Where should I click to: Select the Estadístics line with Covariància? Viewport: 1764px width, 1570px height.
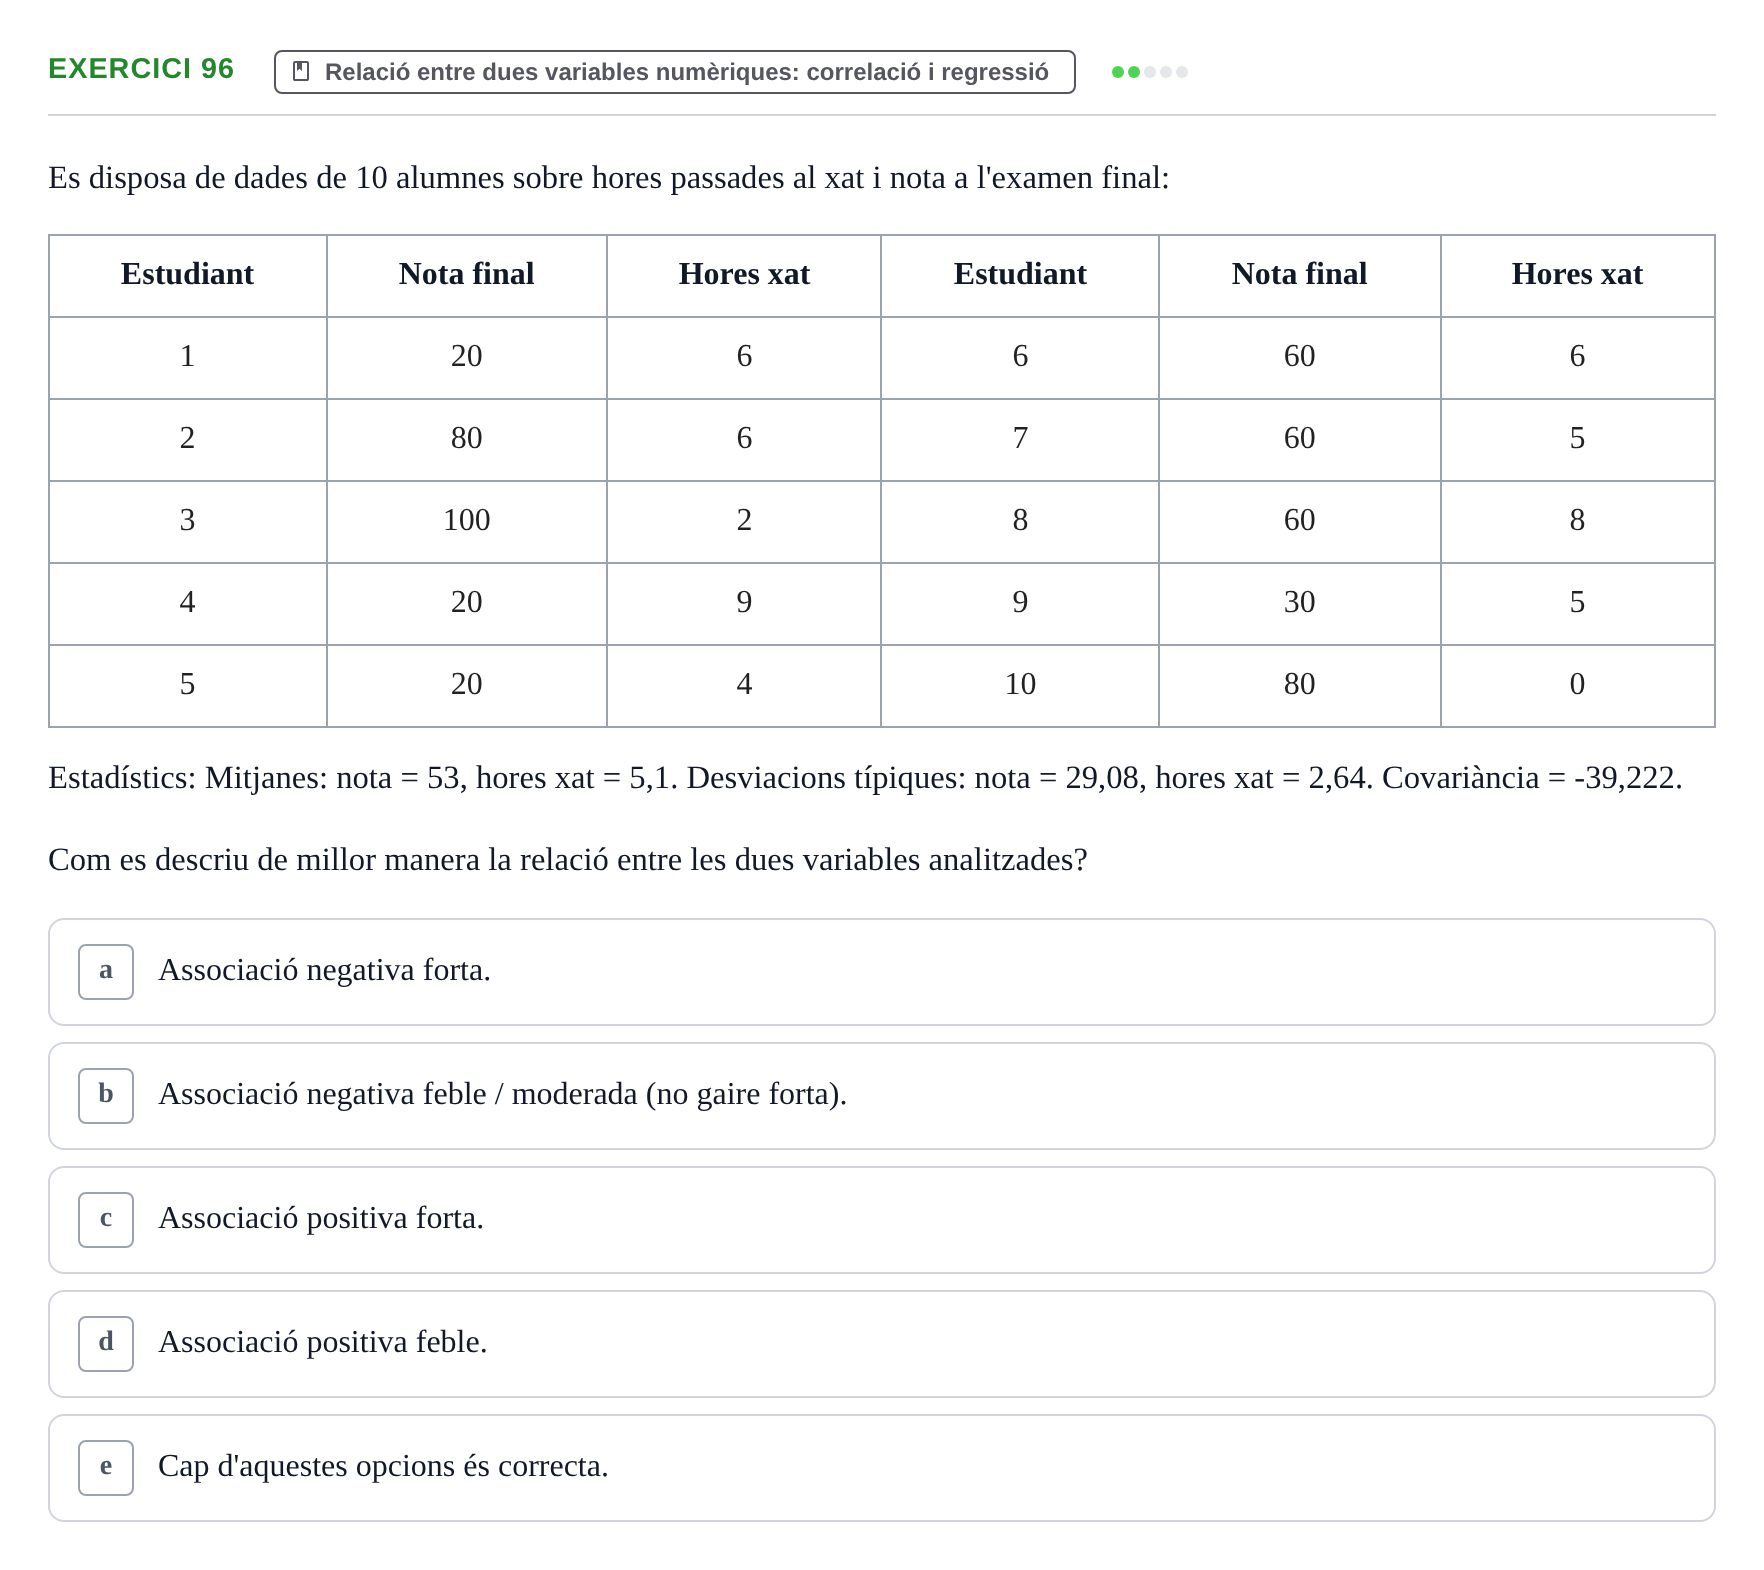point(865,778)
